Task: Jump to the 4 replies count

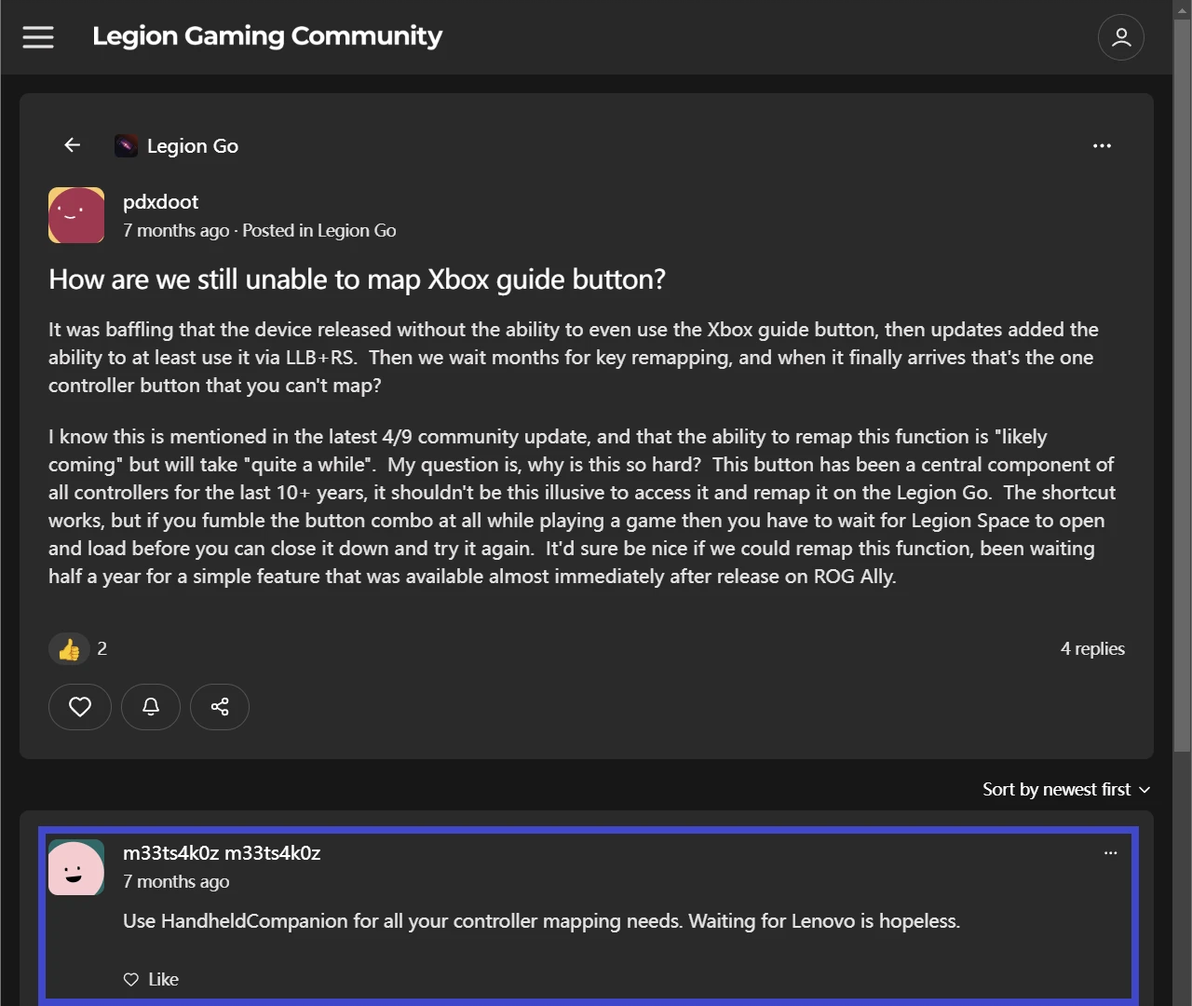Action: (x=1092, y=649)
